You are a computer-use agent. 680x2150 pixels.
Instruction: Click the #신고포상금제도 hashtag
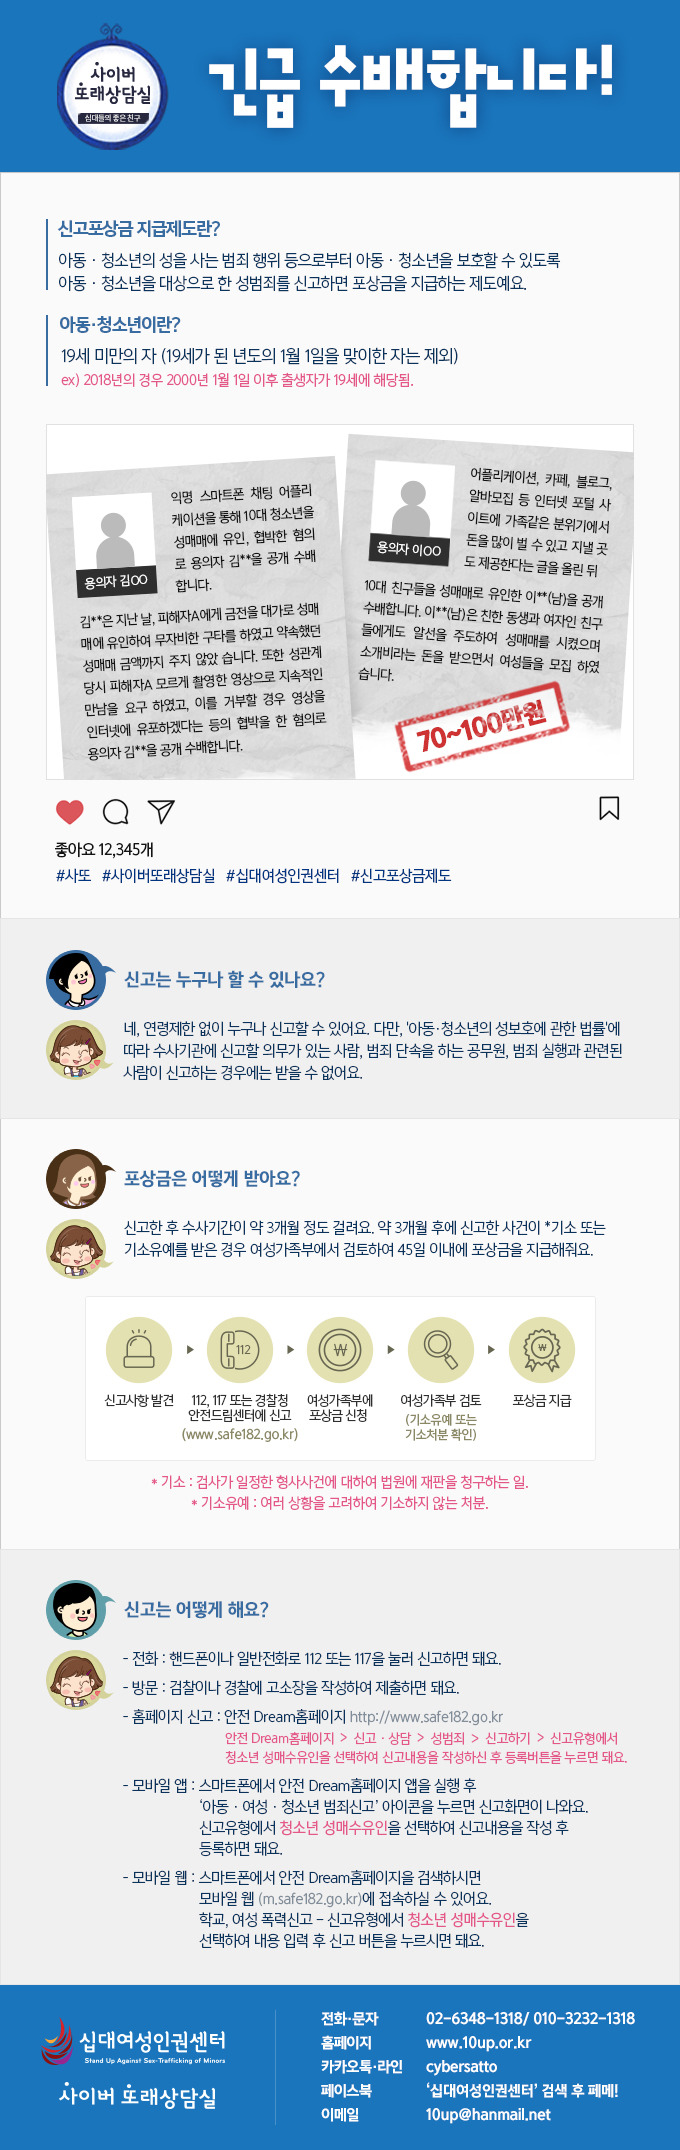click(x=400, y=875)
